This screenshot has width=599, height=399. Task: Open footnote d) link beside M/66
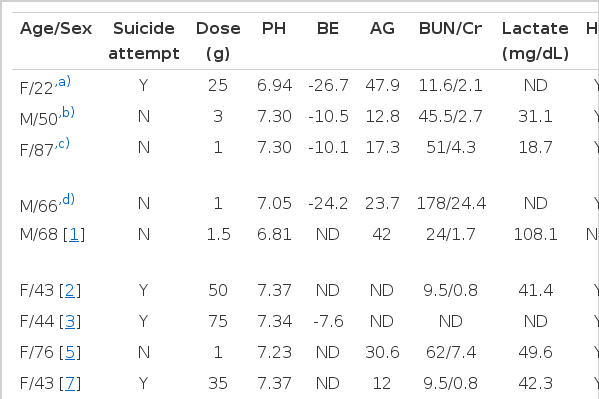pos(66,200)
